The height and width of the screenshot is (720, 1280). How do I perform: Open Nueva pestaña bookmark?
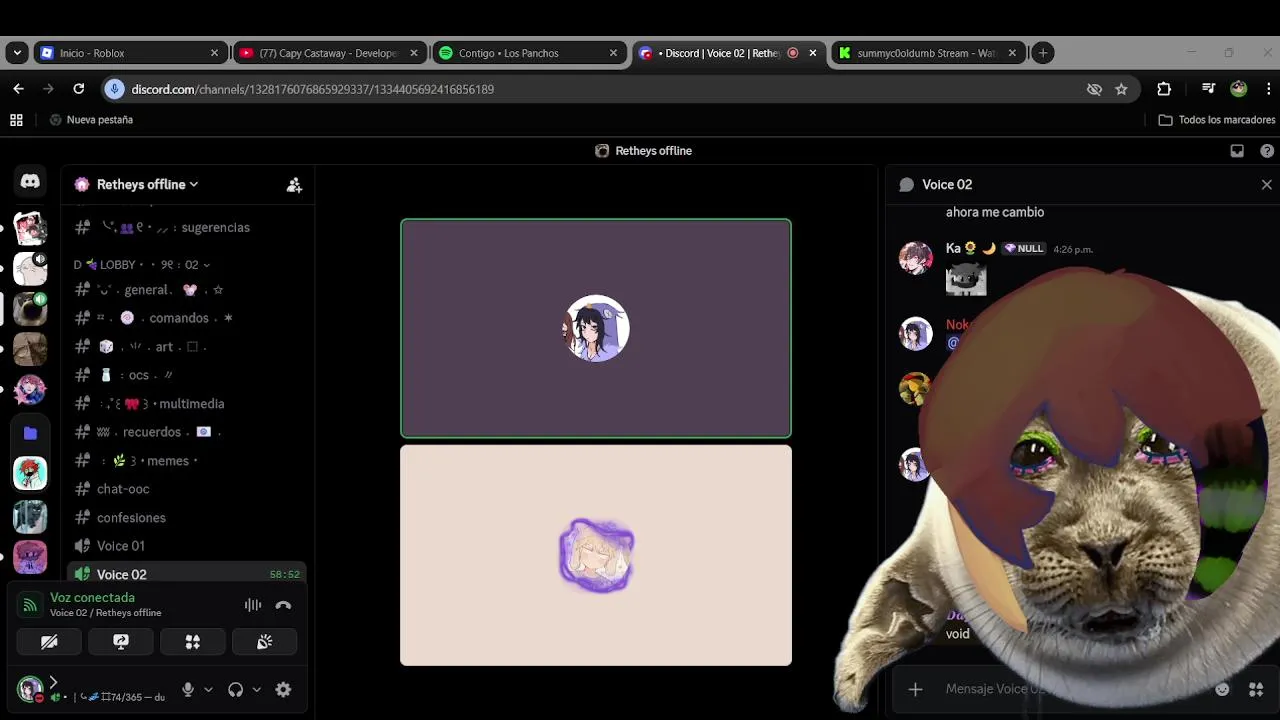91,120
